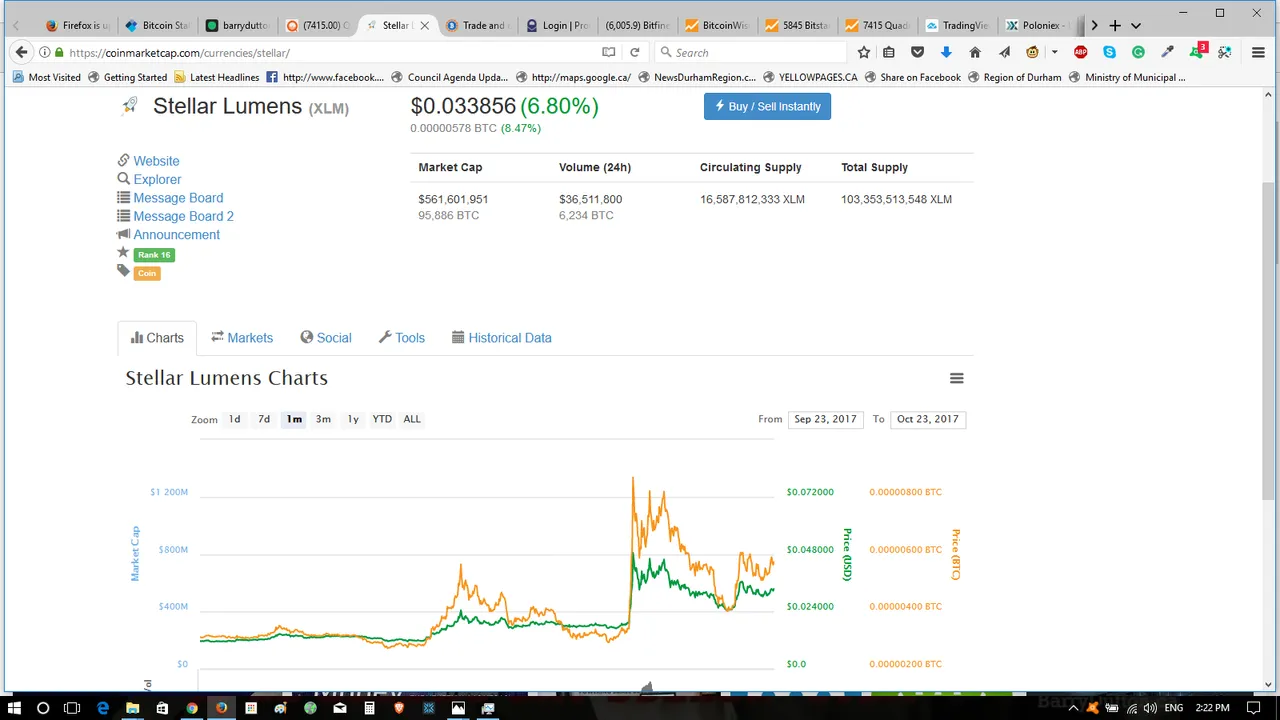Viewport: 1280px width, 720px height.
Task: Open the Downloads arrow icon
Action: [x=946, y=52]
